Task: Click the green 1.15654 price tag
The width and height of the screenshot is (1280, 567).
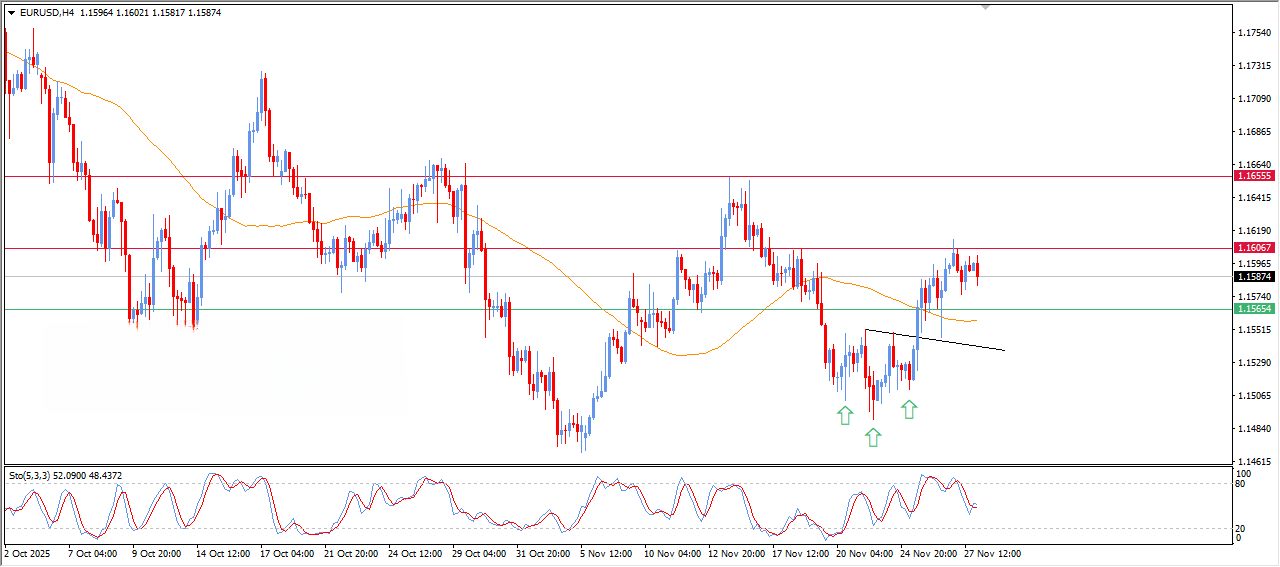Action: 1254,309
